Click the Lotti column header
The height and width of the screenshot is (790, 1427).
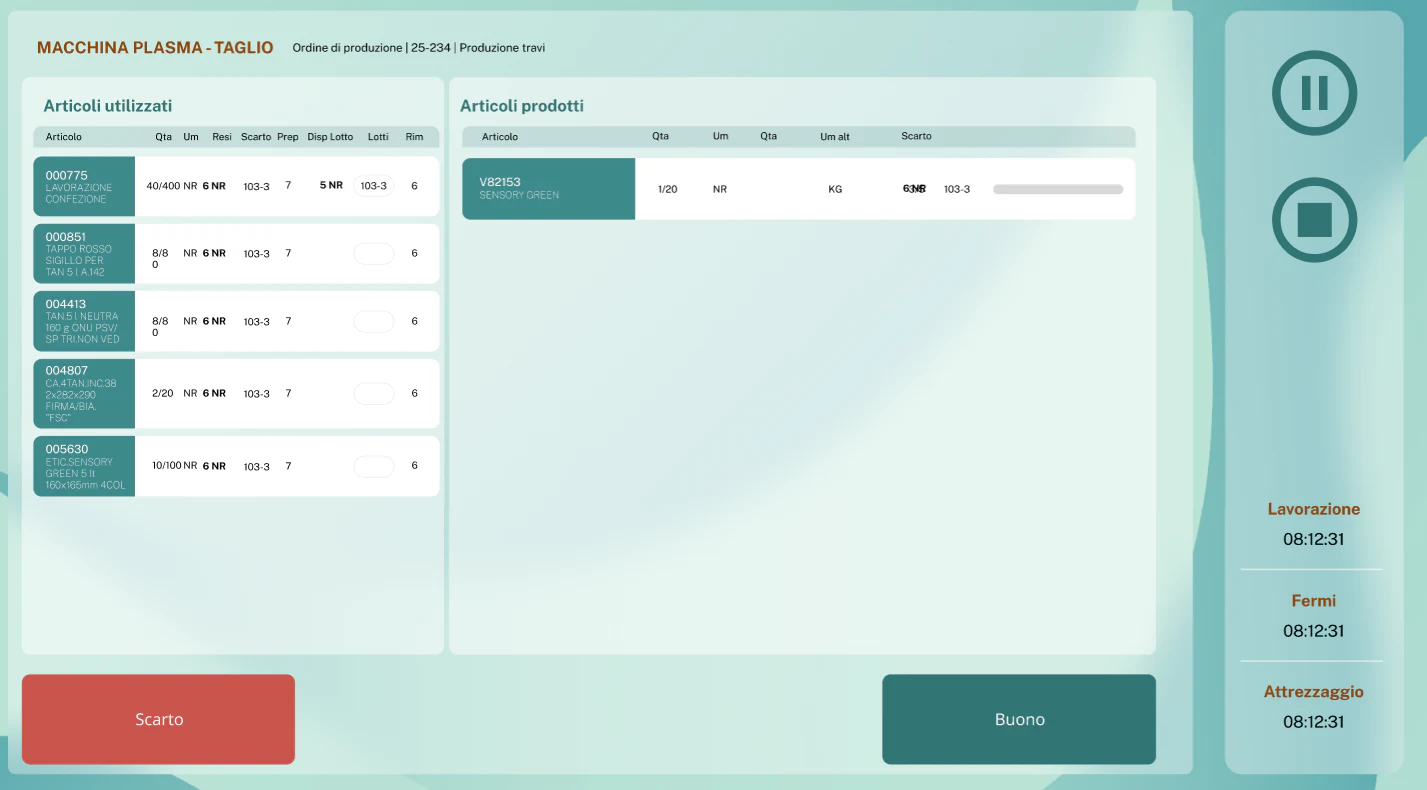tap(378, 137)
